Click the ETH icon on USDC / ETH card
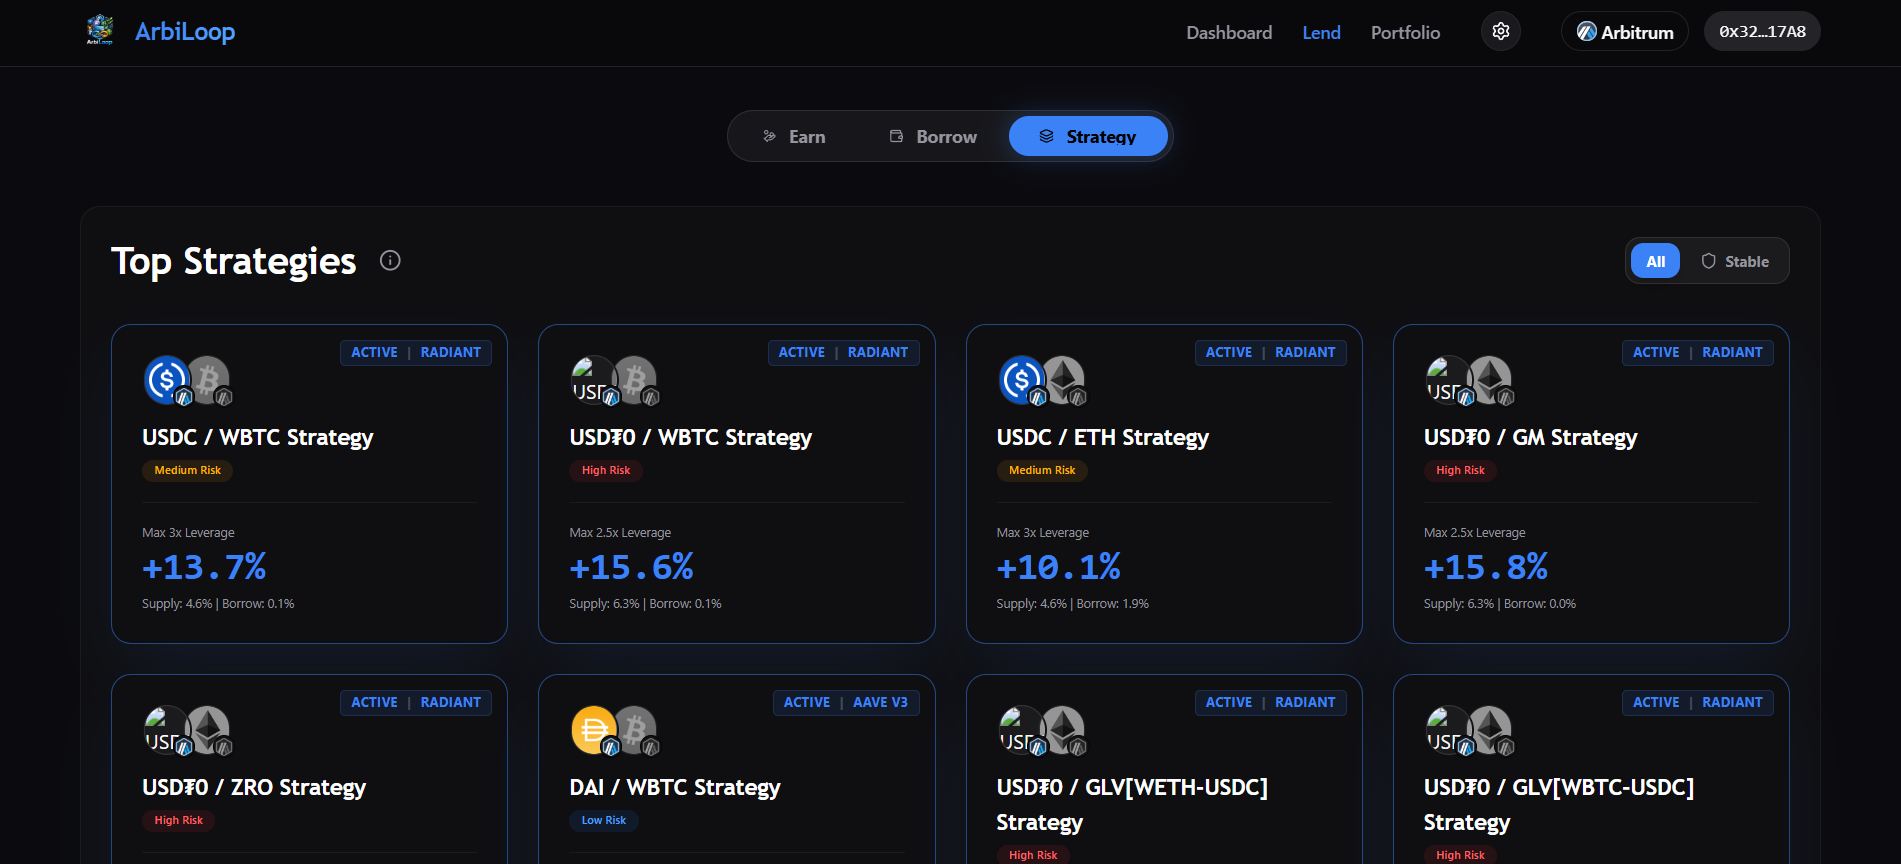This screenshot has height=864, width=1901. pos(1064,380)
